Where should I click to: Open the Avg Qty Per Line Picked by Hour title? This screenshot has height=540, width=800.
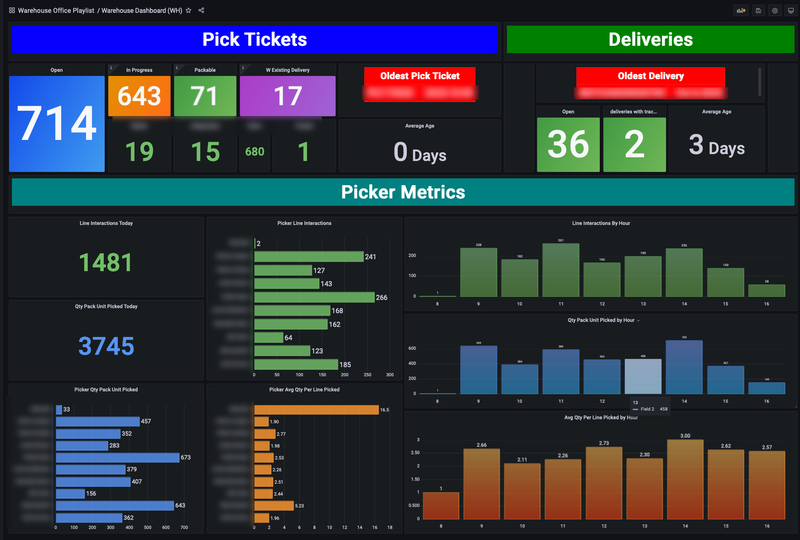(601, 417)
